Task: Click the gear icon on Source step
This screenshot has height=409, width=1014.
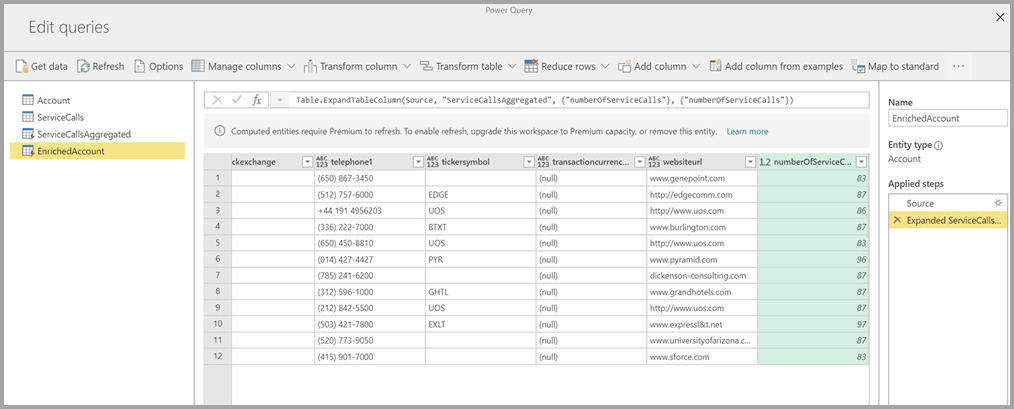Action: 996,203
